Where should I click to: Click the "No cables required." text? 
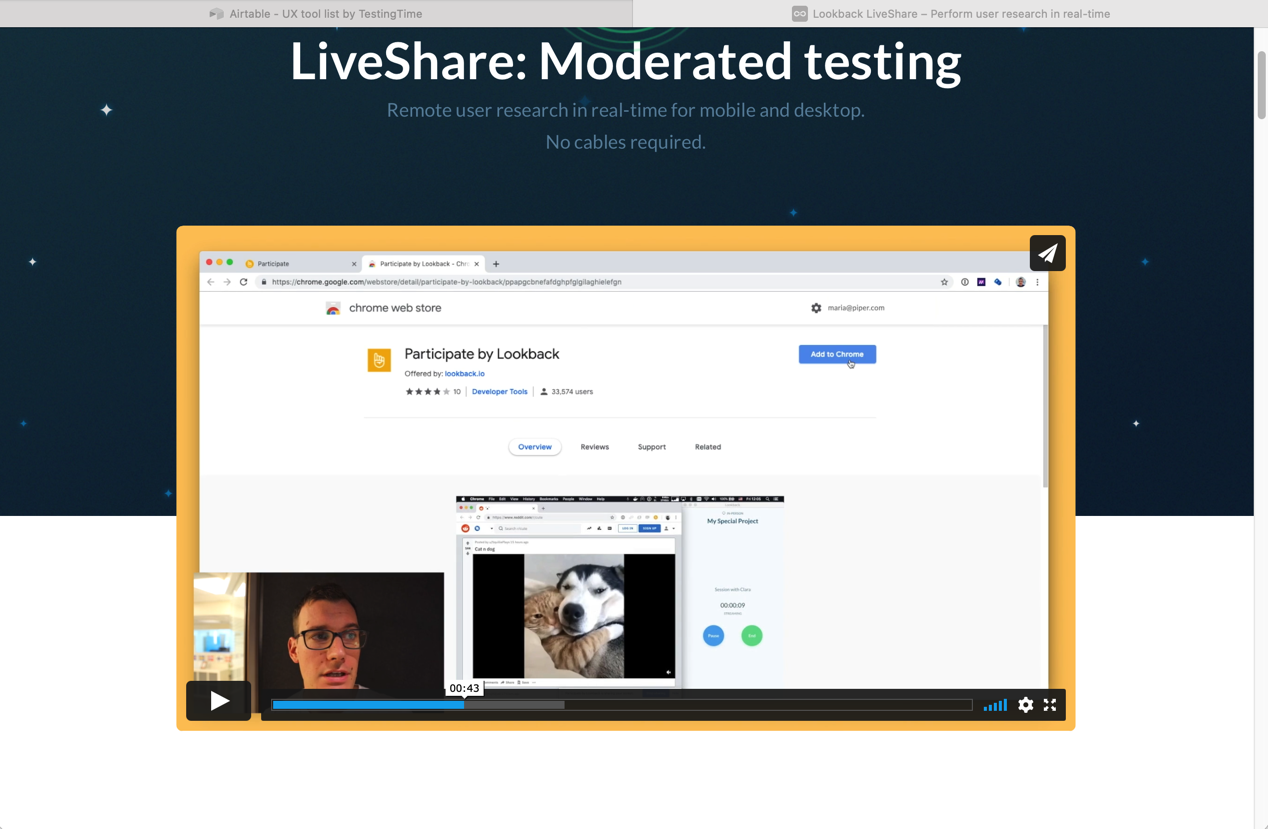pyautogui.click(x=626, y=142)
